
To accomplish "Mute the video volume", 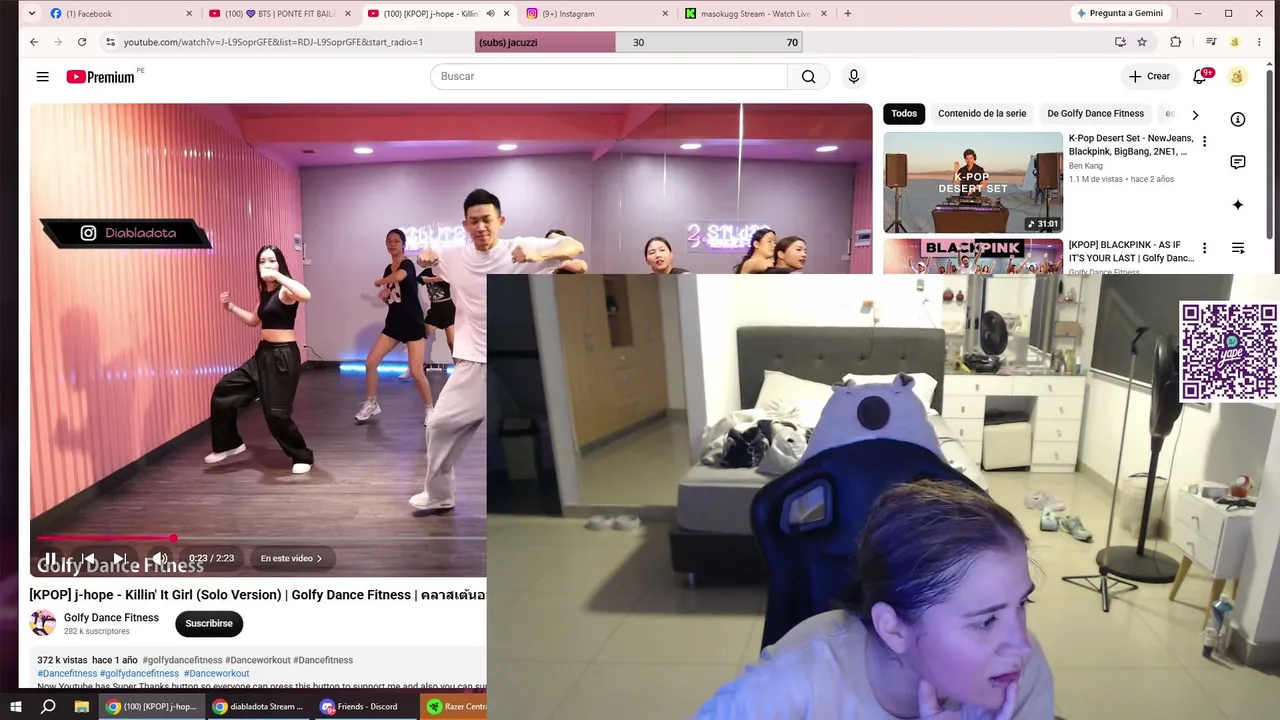I will click(x=159, y=559).
